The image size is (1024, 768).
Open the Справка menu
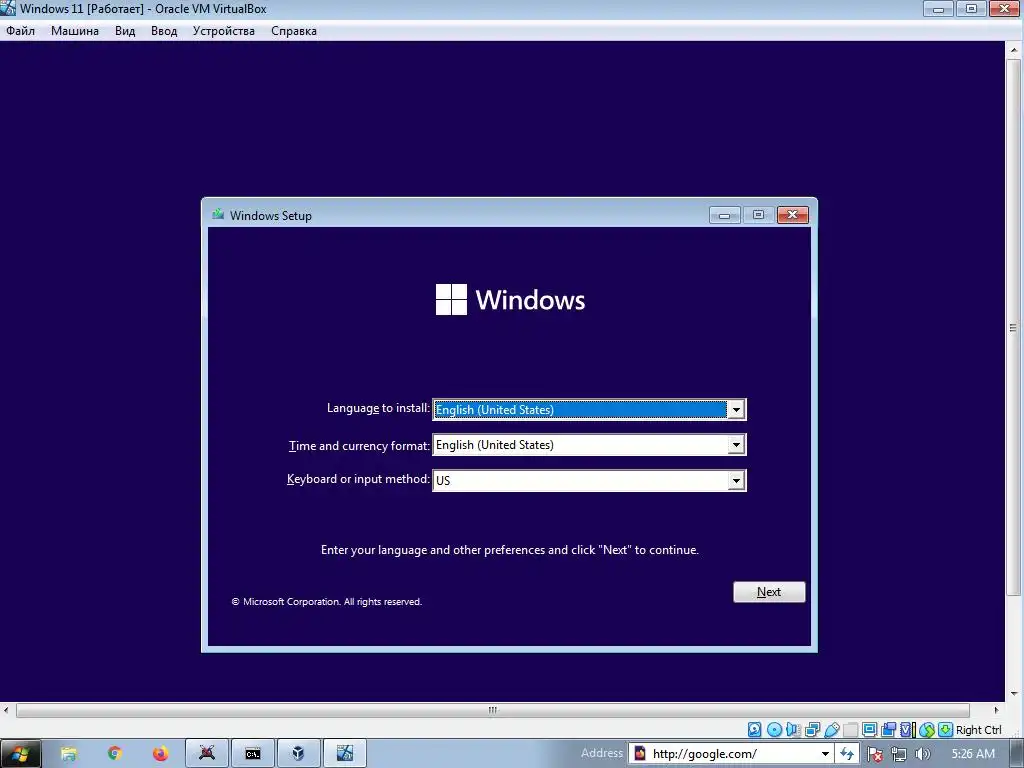coord(294,31)
